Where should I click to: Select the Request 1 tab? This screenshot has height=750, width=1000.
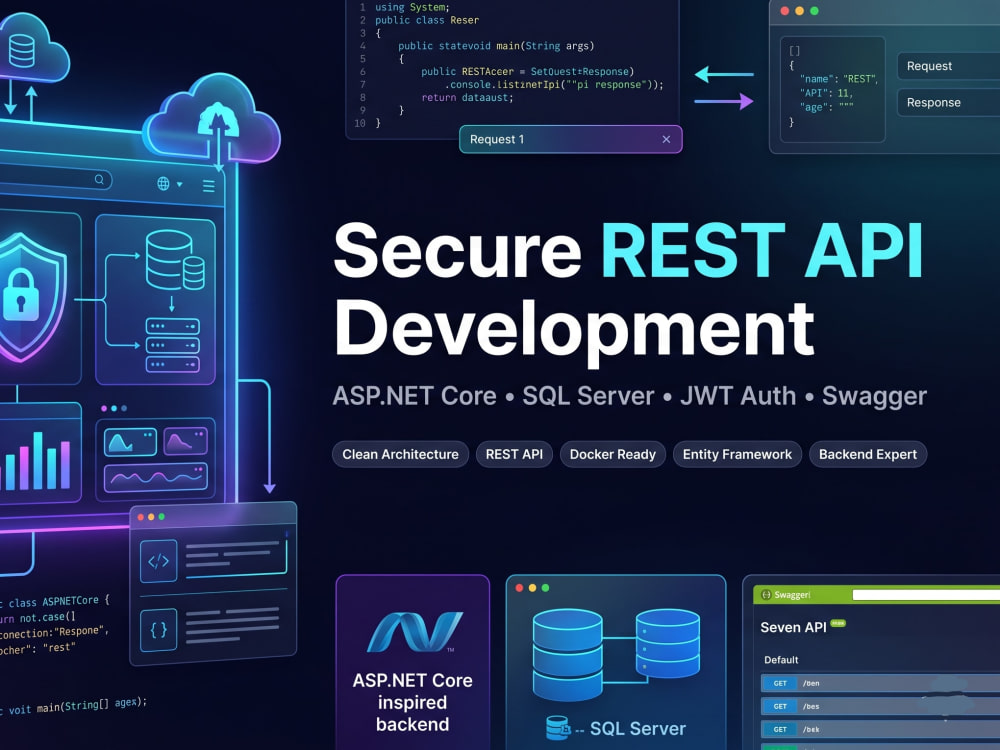[570, 139]
